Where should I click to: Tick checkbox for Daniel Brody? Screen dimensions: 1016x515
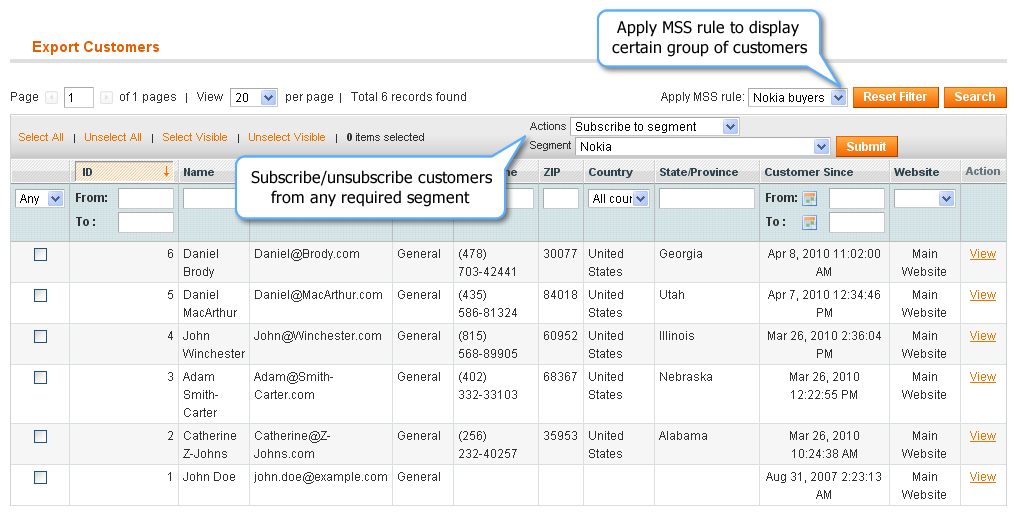40,255
